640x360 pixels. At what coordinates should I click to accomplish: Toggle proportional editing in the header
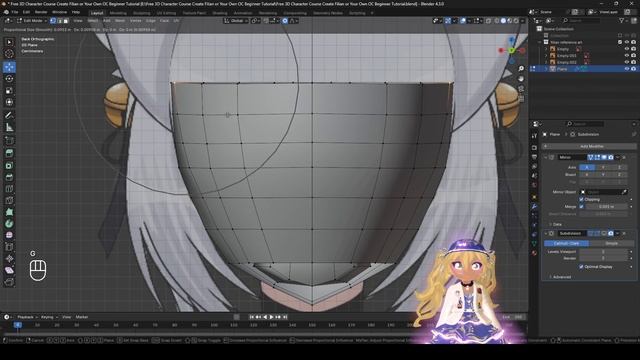click(x=285, y=20)
